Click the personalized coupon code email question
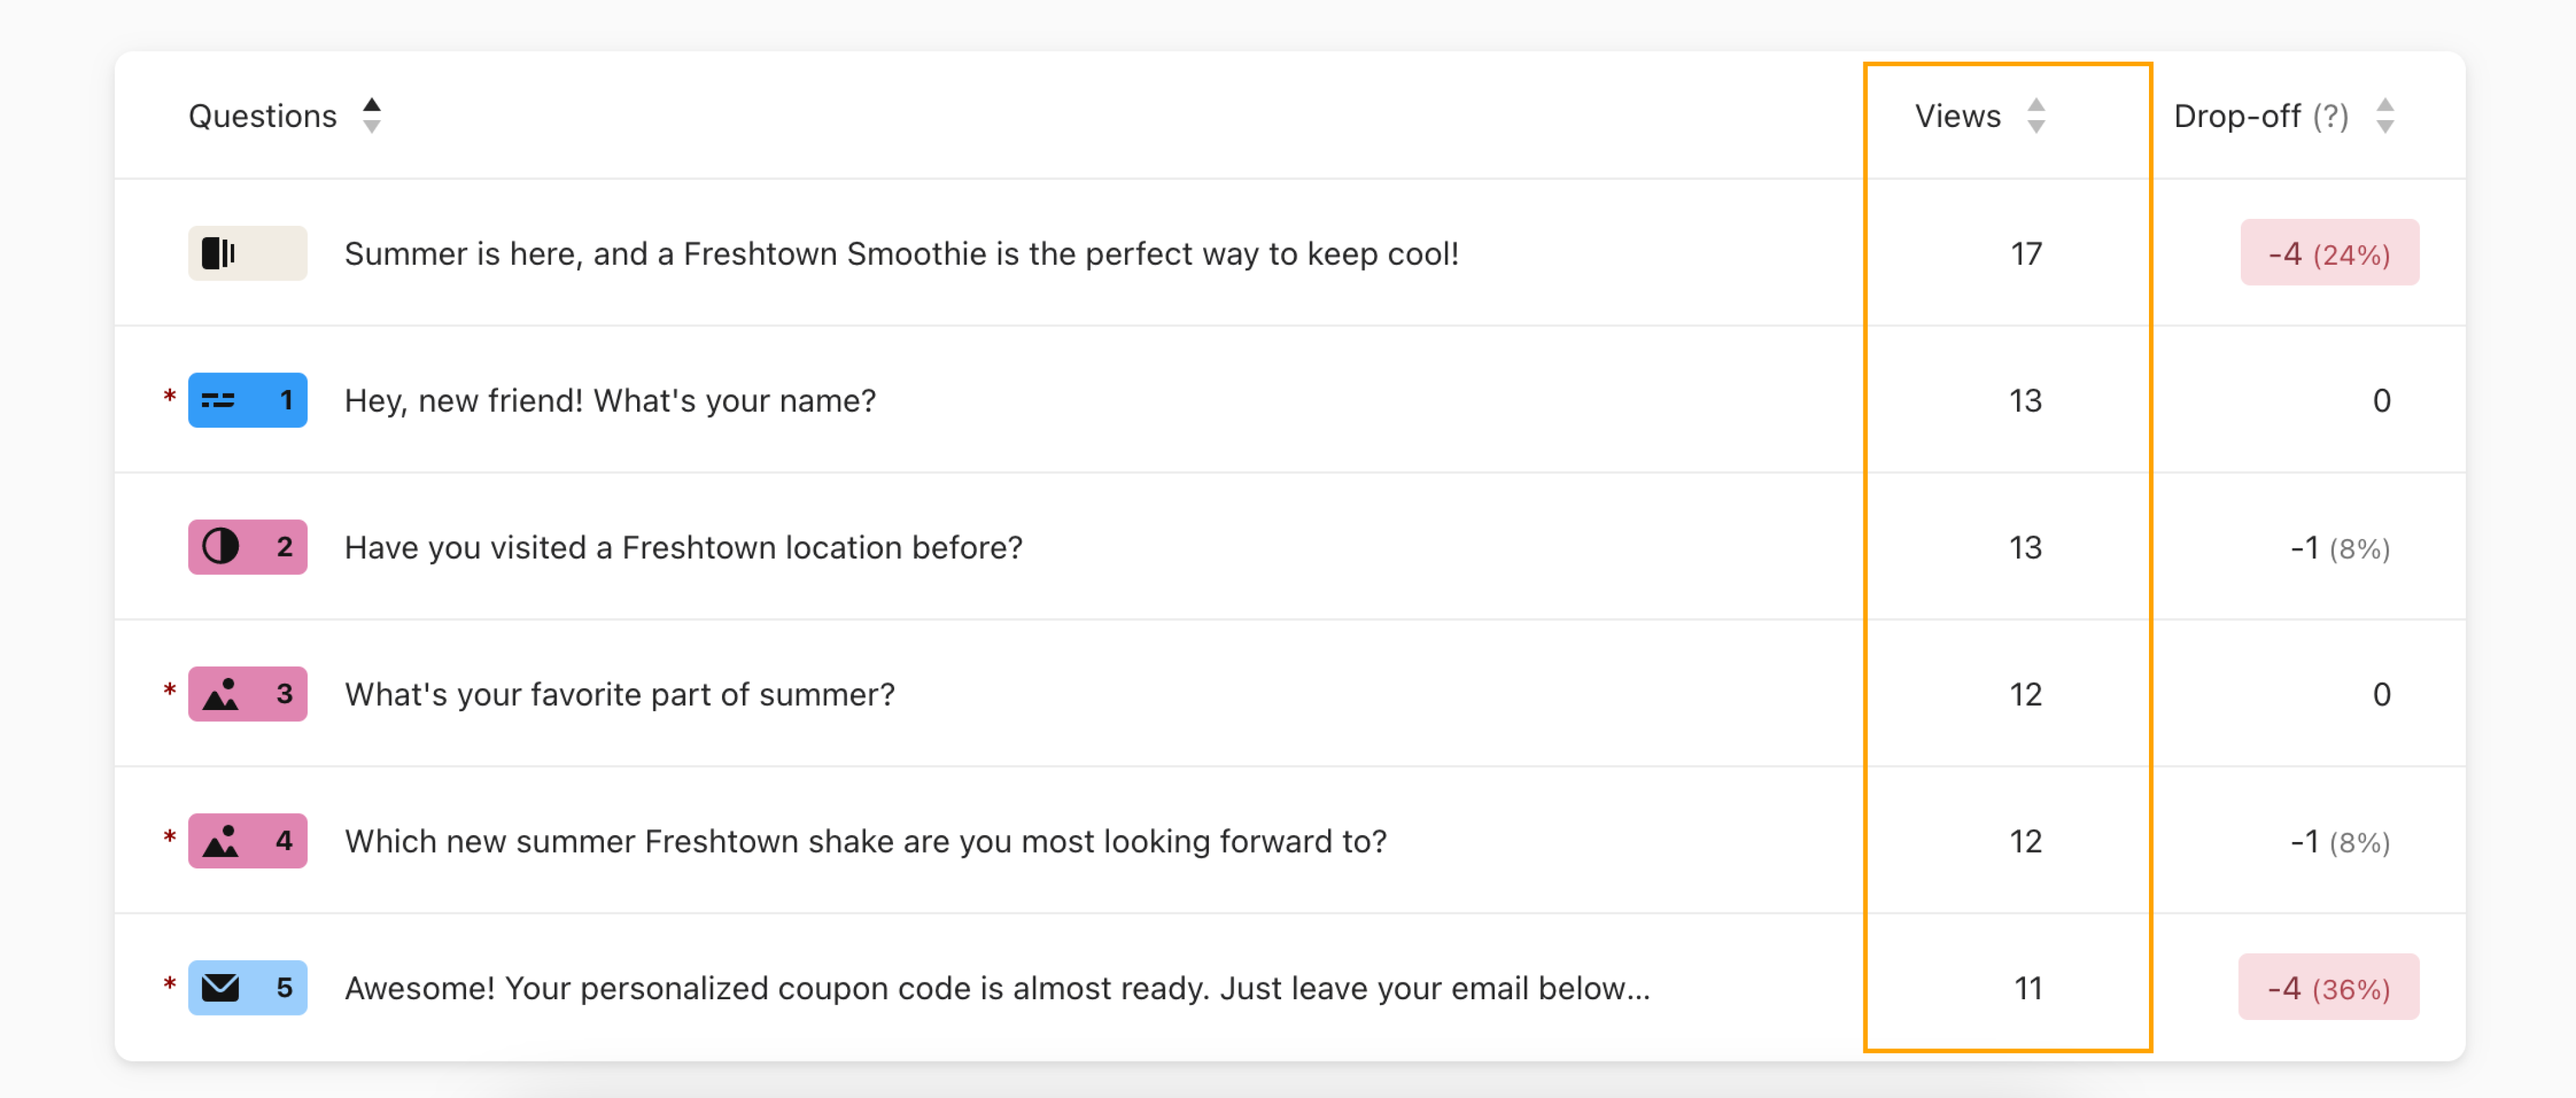Screen dimensions: 2576x1098 click(x=997, y=988)
